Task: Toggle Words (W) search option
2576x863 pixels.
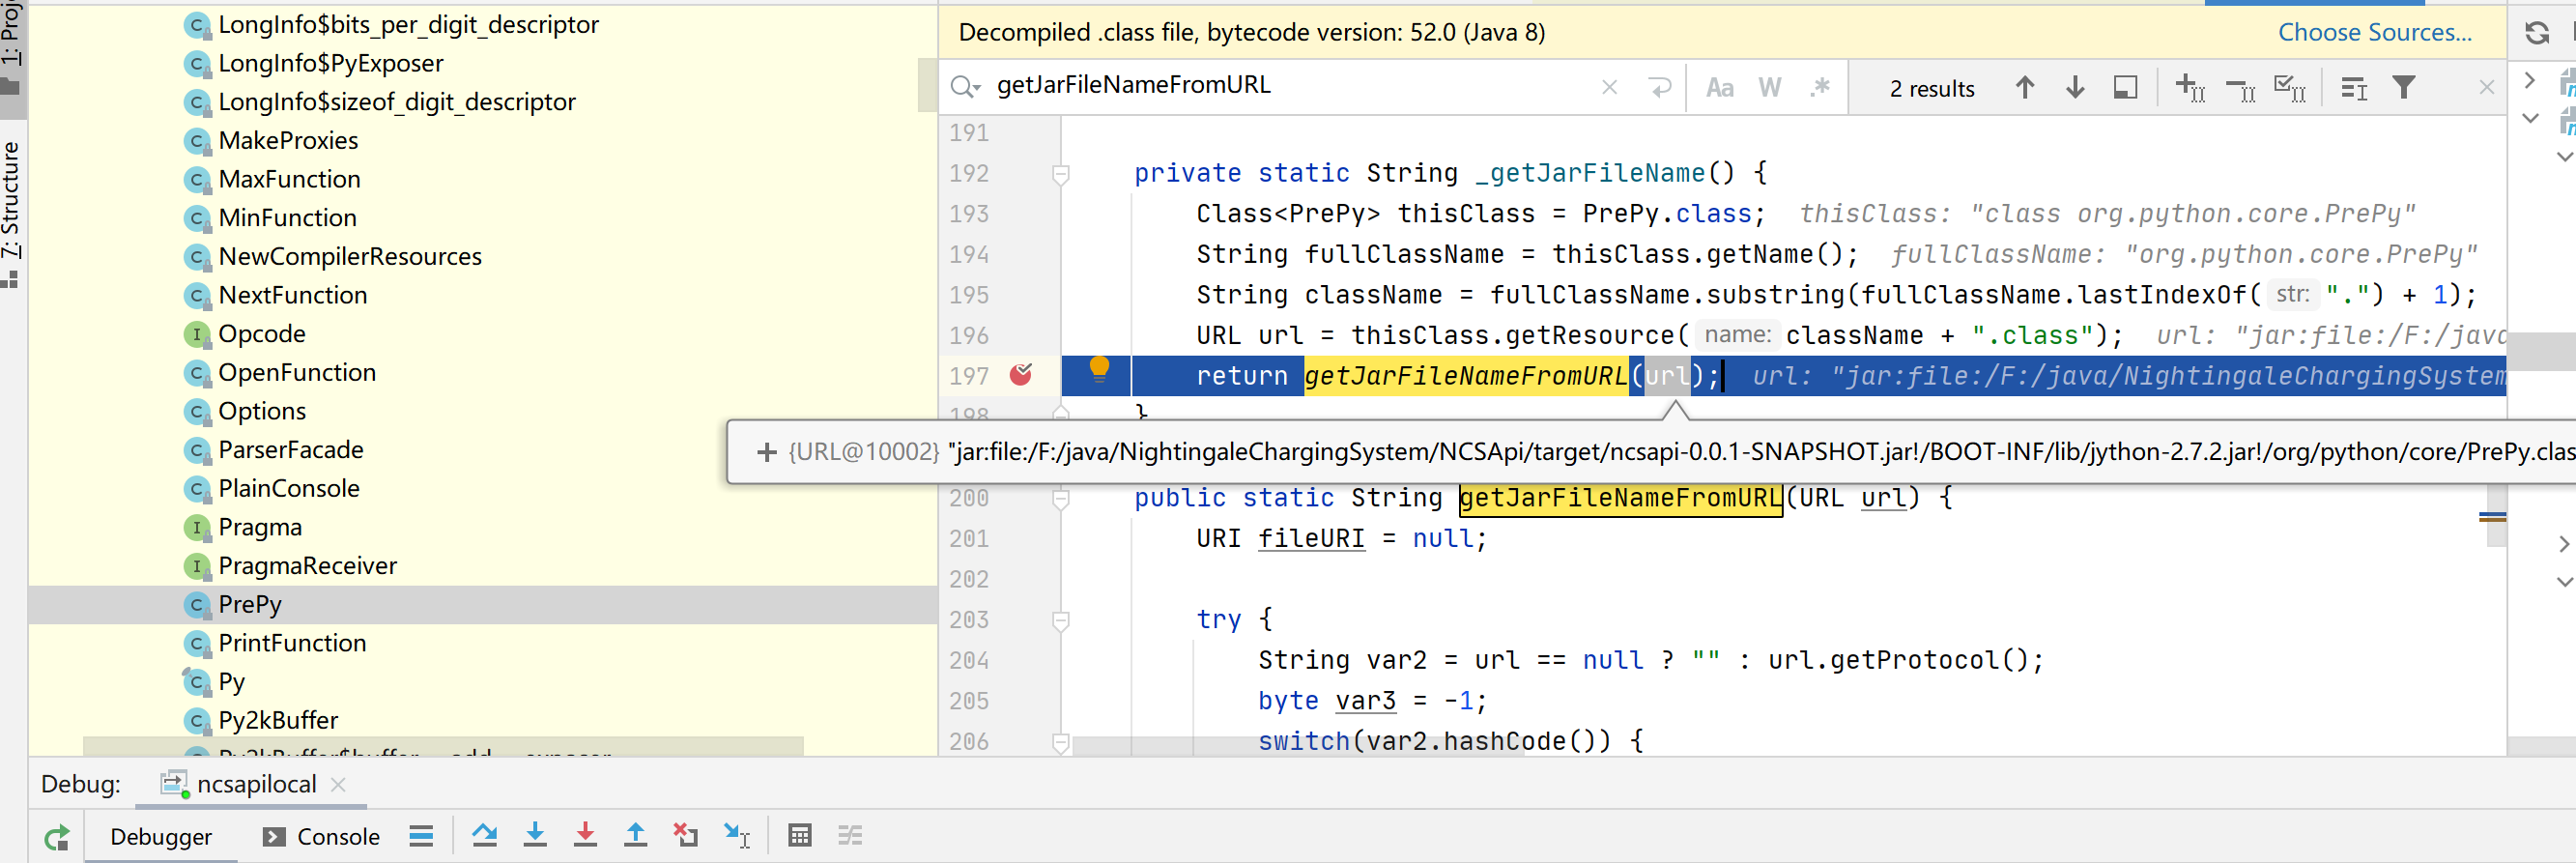Action: pyautogui.click(x=1770, y=88)
